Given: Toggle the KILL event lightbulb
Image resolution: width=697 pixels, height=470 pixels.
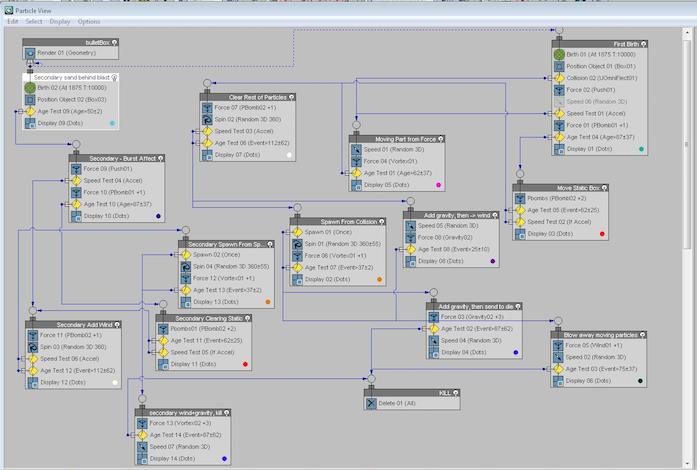Looking at the screenshot, I should point(456,393).
